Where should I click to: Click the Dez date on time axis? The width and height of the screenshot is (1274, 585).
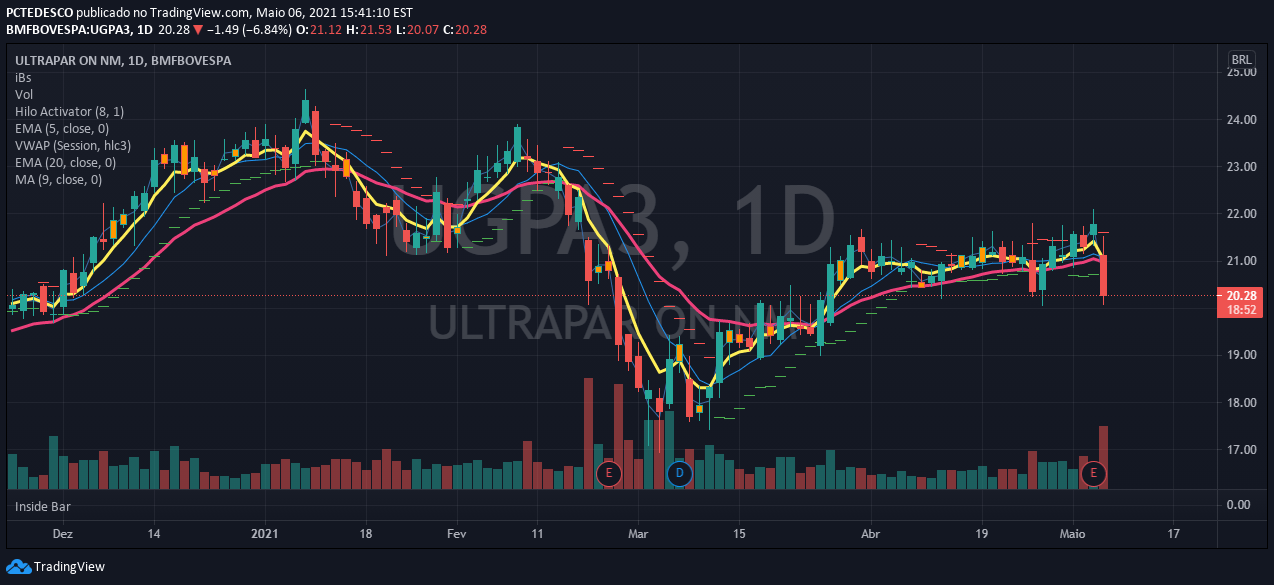(x=62, y=534)
